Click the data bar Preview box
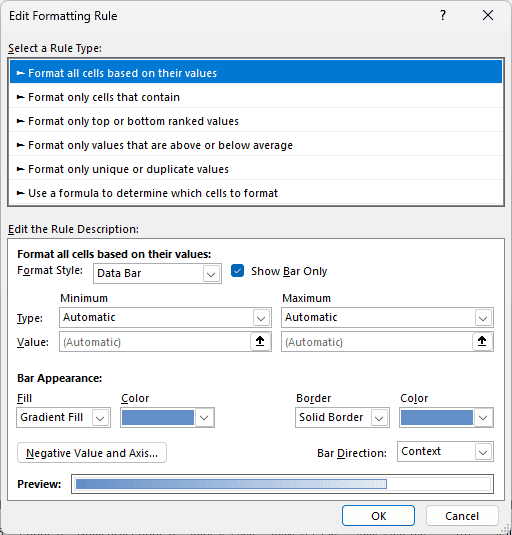512x535 pixels. click(282, 484)
